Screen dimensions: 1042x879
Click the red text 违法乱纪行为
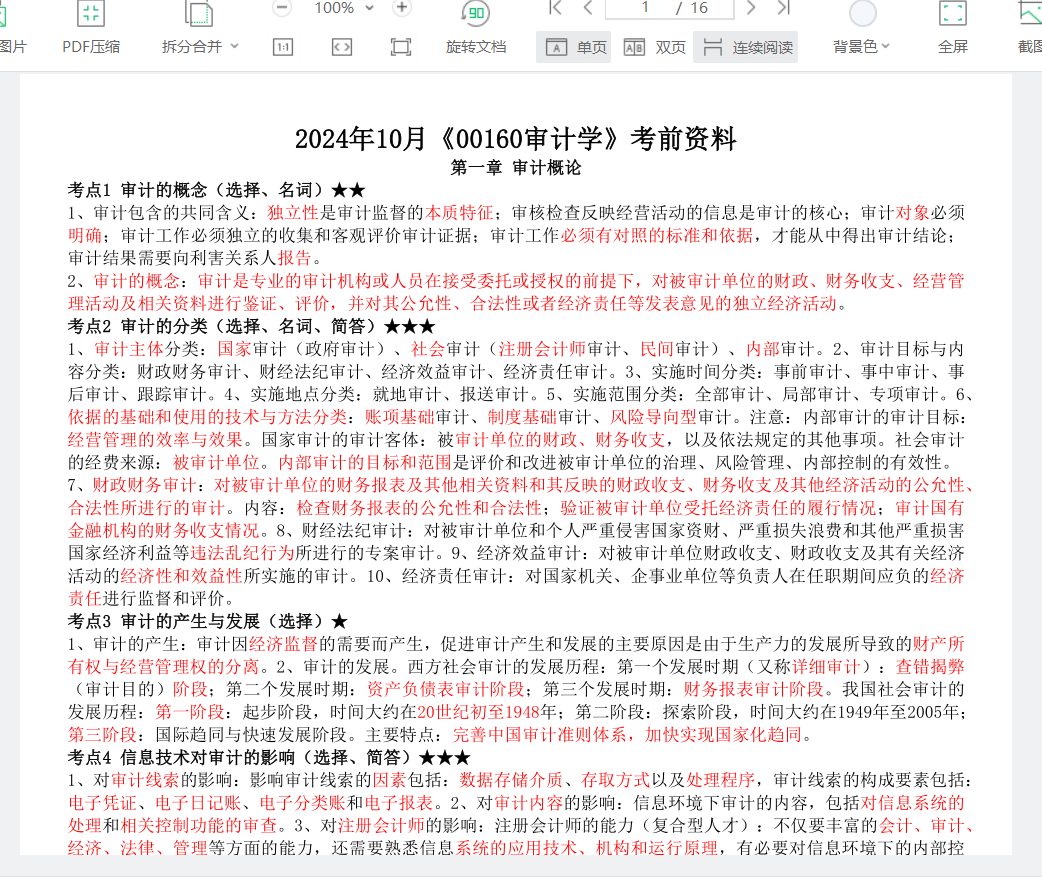click(x=242, y=553)
